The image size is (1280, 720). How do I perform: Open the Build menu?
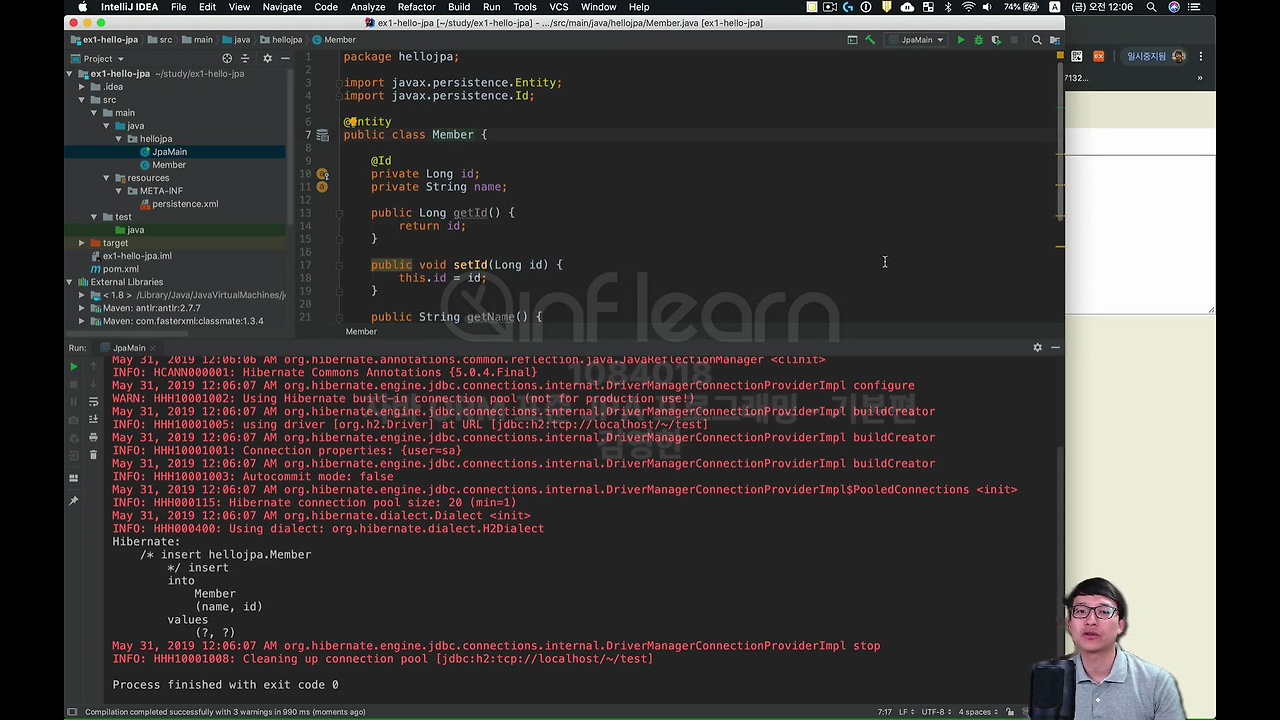click(x=459, y=7)
